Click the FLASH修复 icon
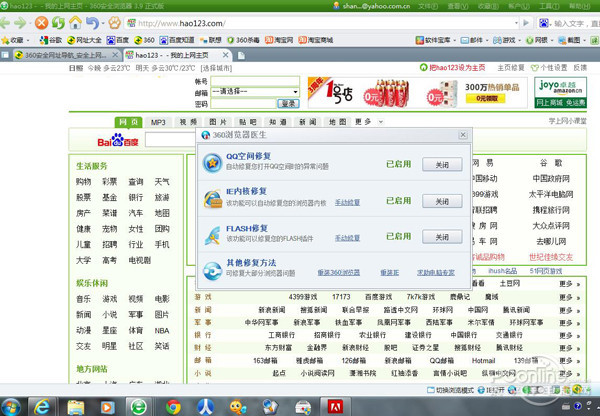 pos(213,236)
